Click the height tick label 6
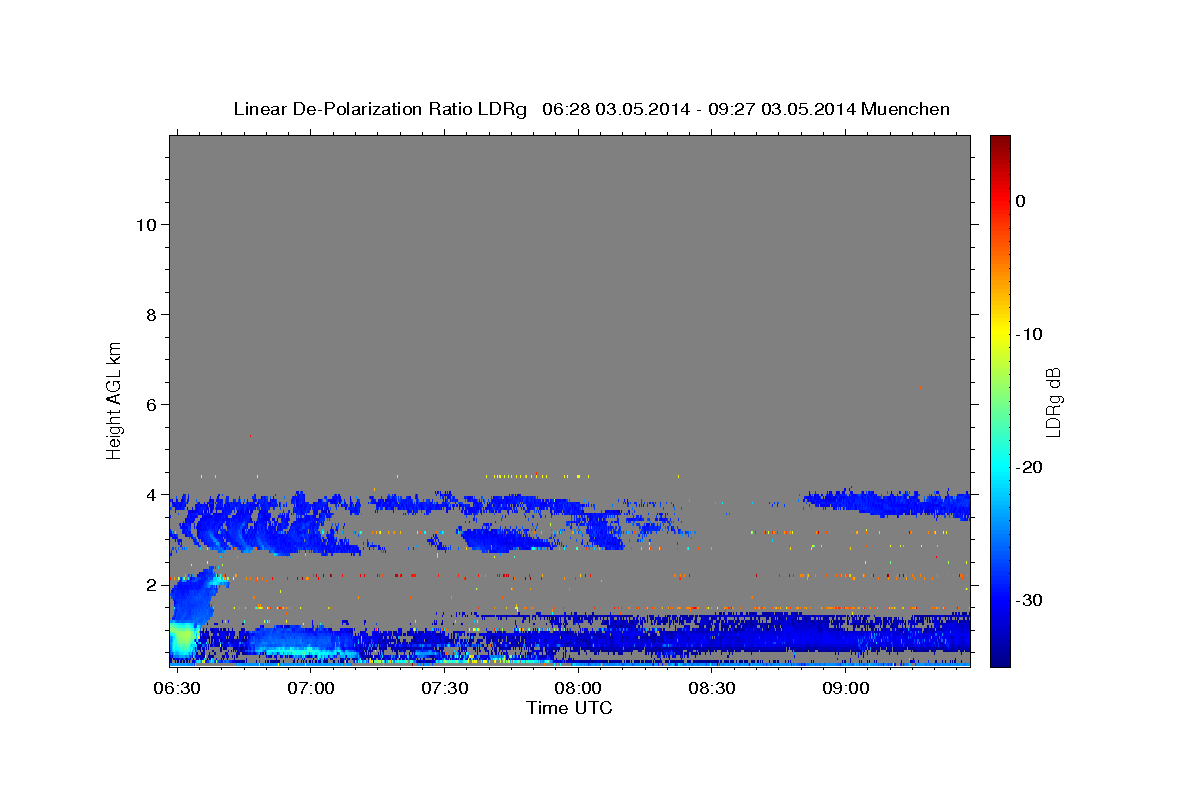The image size is (1200, 800). (x=152, y=405)
